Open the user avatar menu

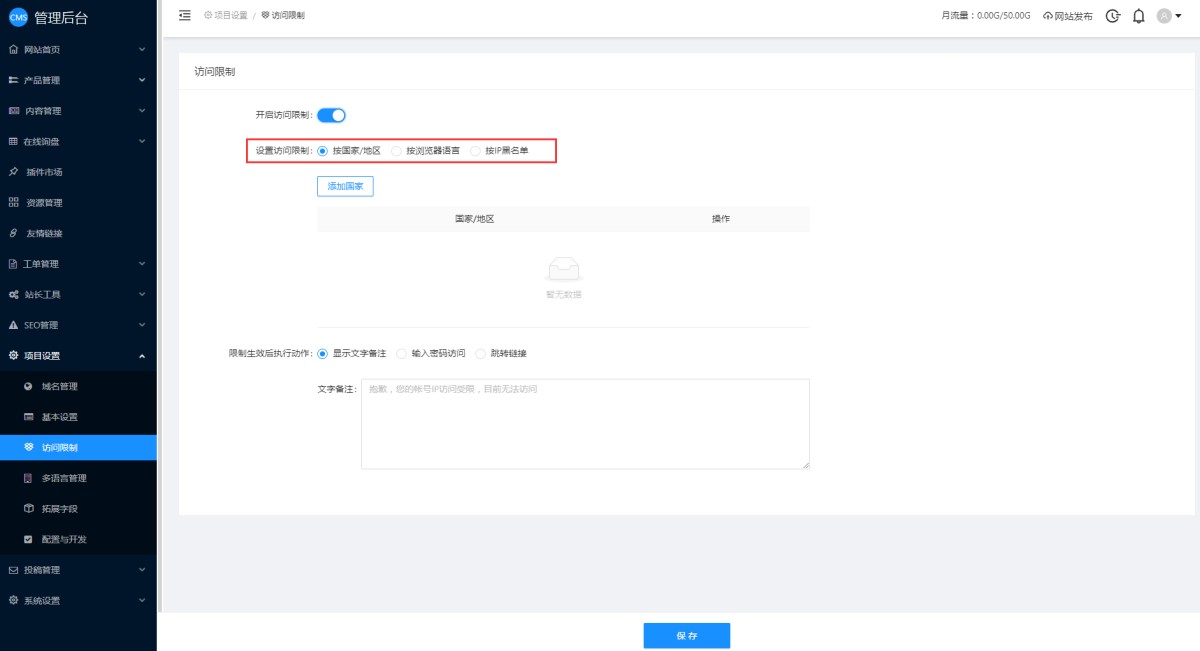click(x=1169, y=16)
